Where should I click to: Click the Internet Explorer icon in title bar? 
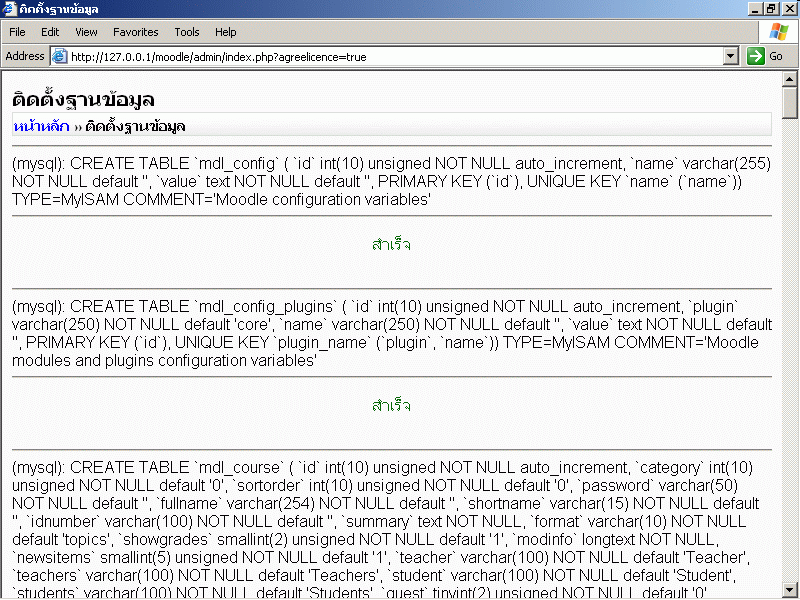[x=9, y=9]
